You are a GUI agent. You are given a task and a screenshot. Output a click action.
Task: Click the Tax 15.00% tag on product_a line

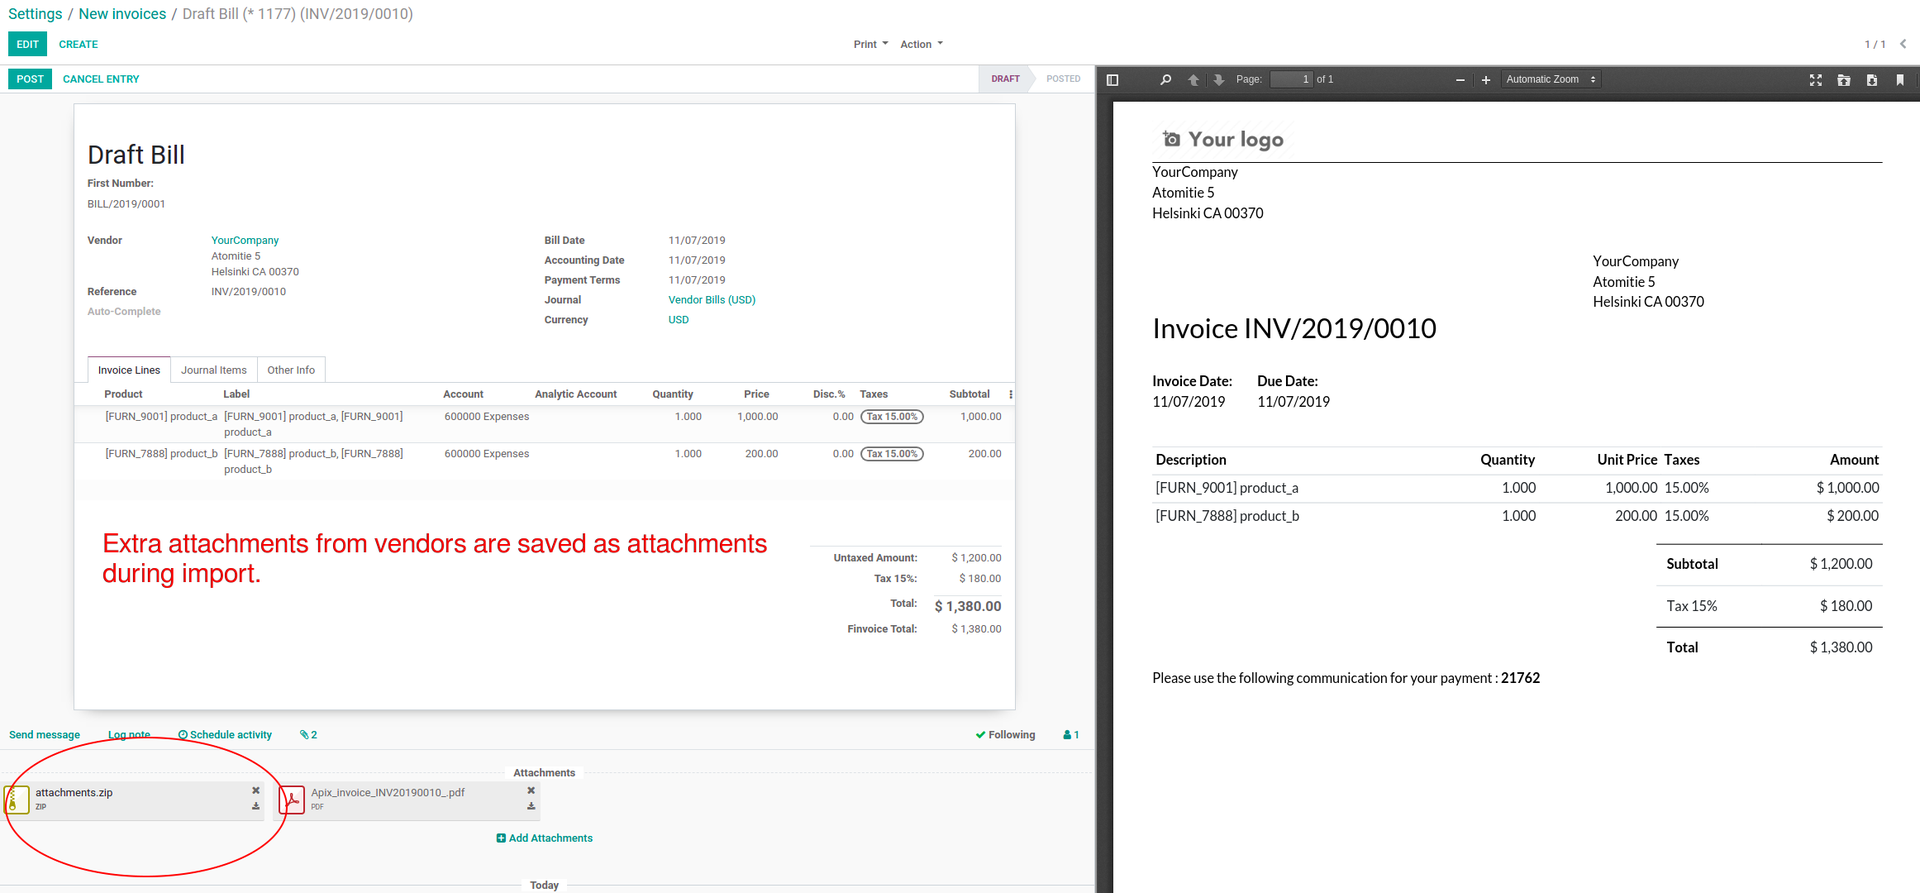(x=892, y=417)
